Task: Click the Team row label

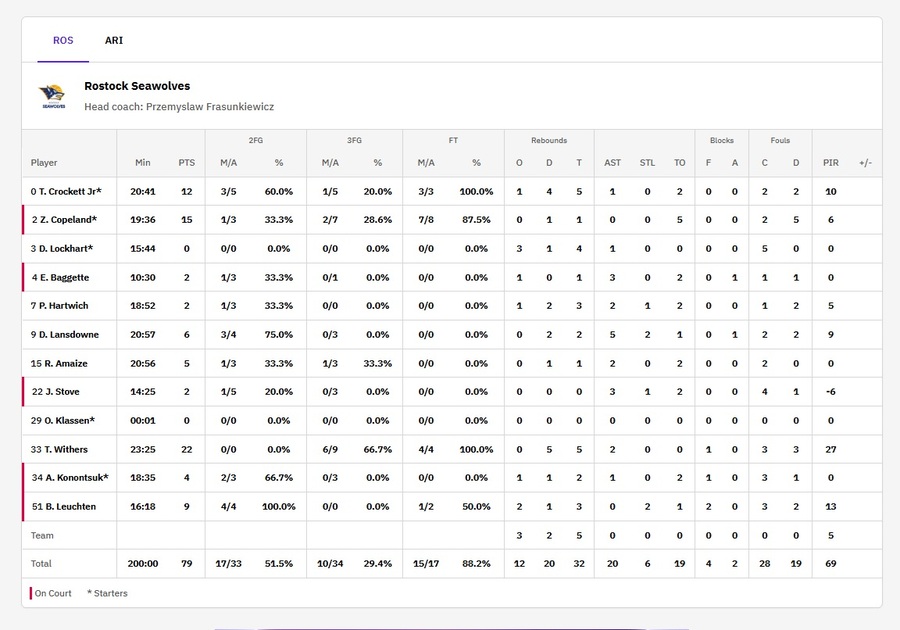Action: point(42,535)
